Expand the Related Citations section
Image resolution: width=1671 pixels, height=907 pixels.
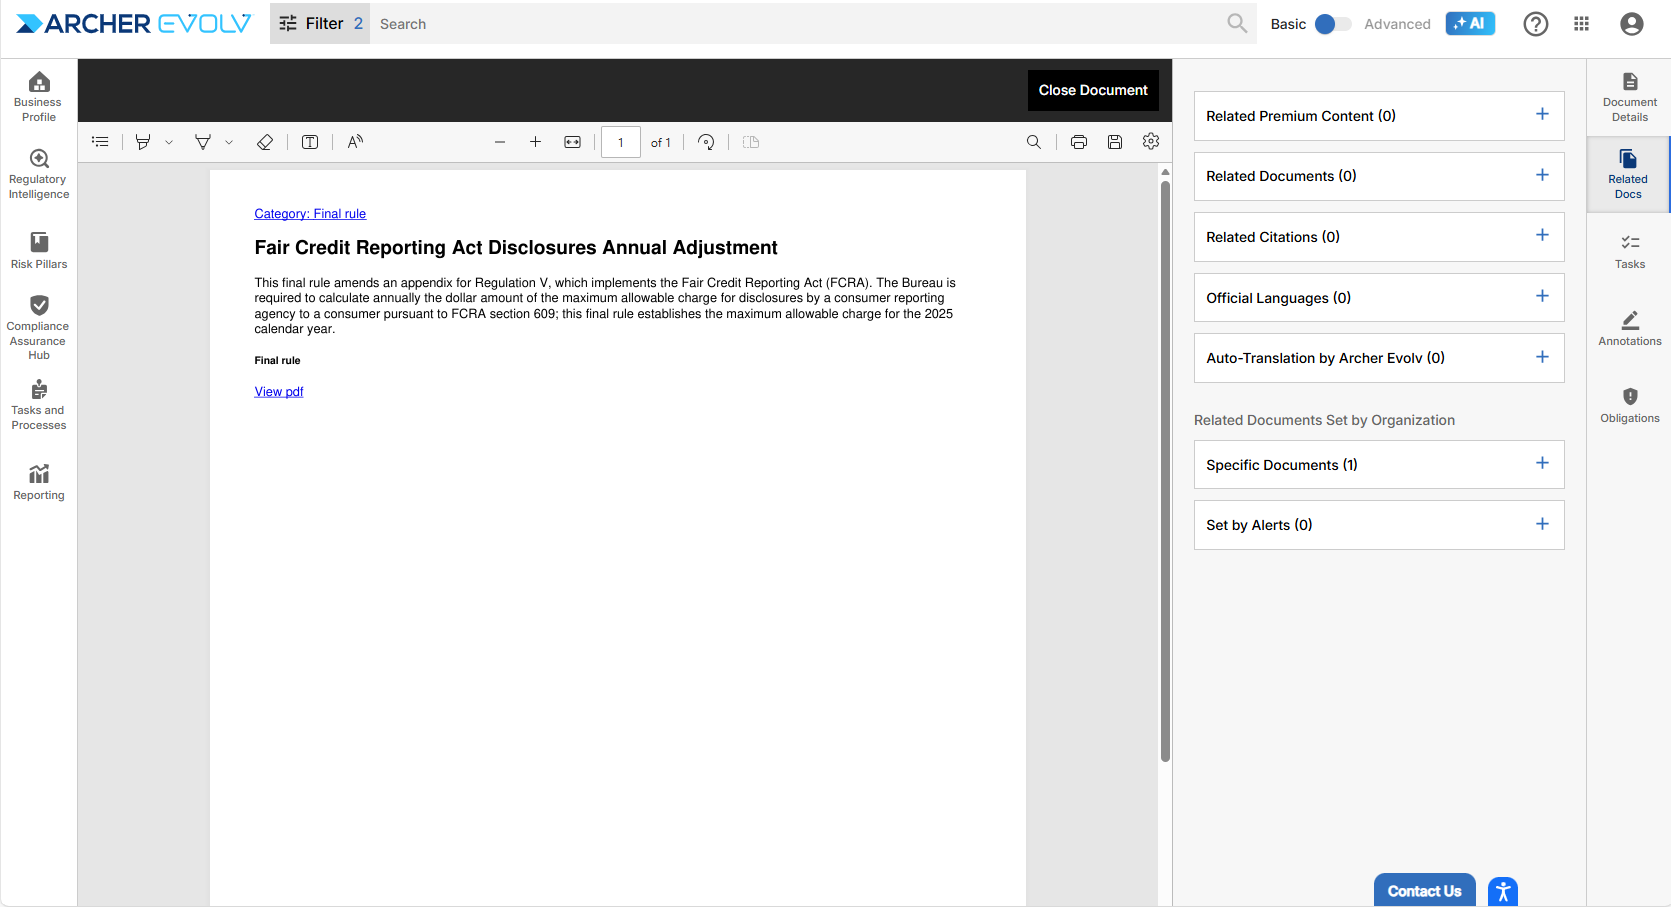click(x=1542, y=236)
